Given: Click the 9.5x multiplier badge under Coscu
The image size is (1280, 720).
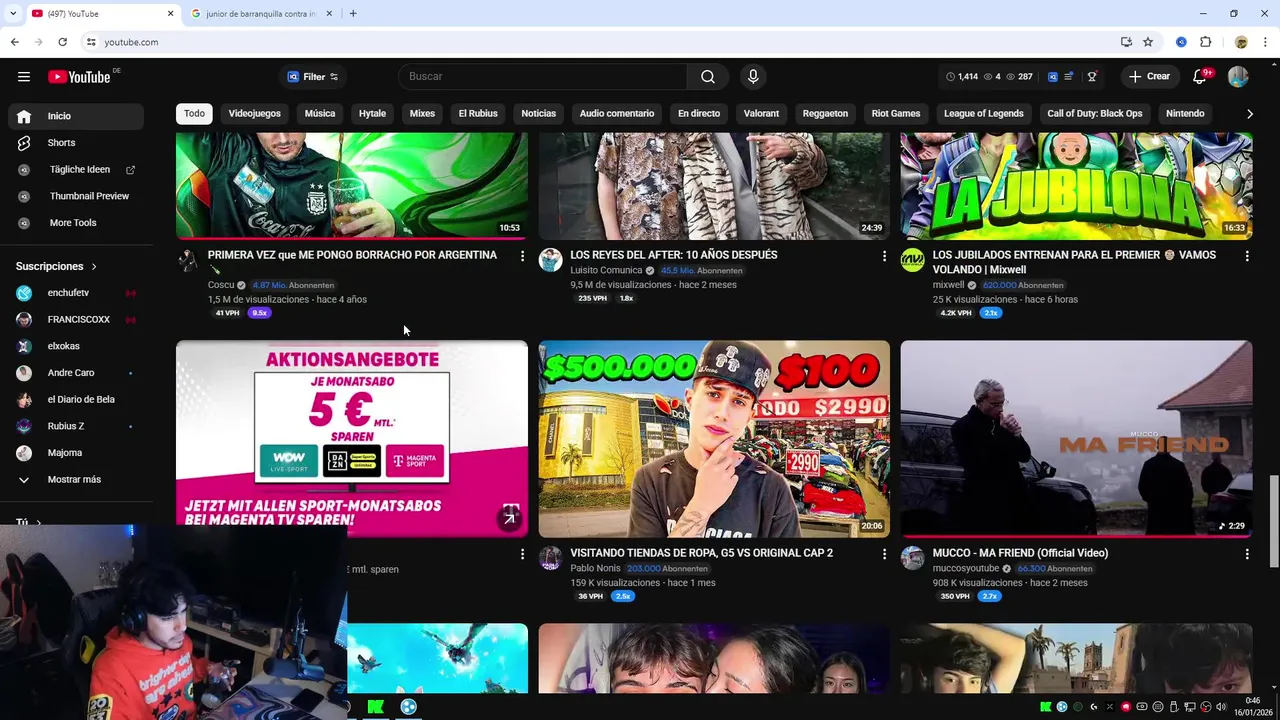Looking at the screenshot, I should point(260,313).
